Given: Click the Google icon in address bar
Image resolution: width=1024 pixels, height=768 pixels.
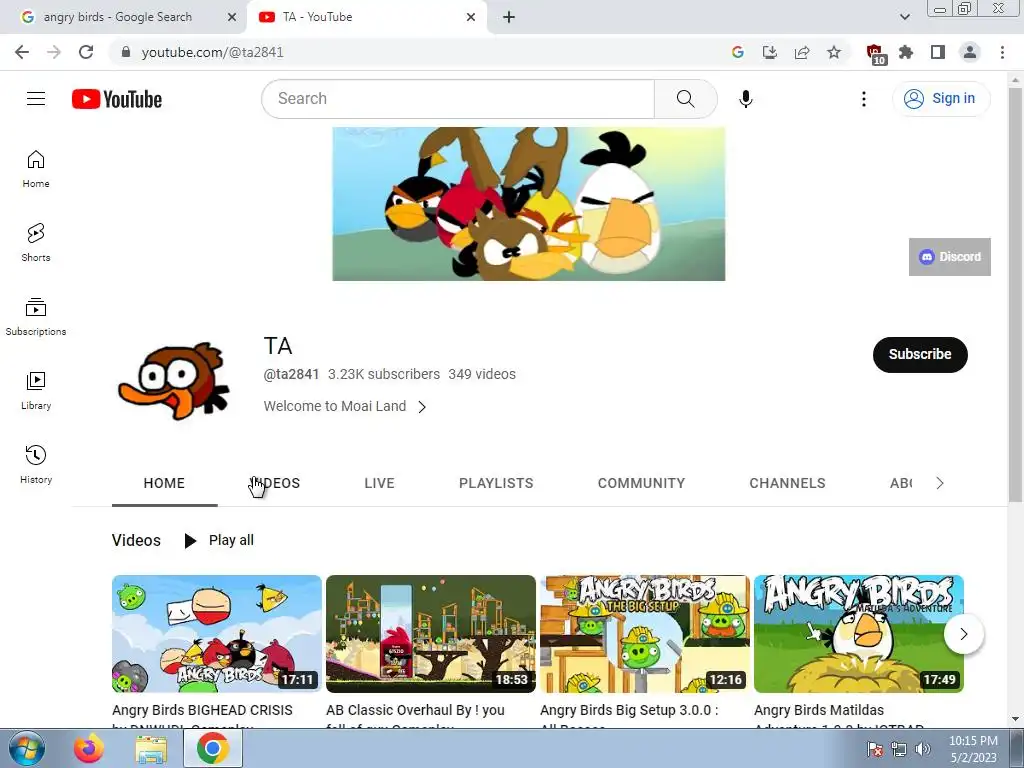Looking at the screenshot, I should 737,52.
